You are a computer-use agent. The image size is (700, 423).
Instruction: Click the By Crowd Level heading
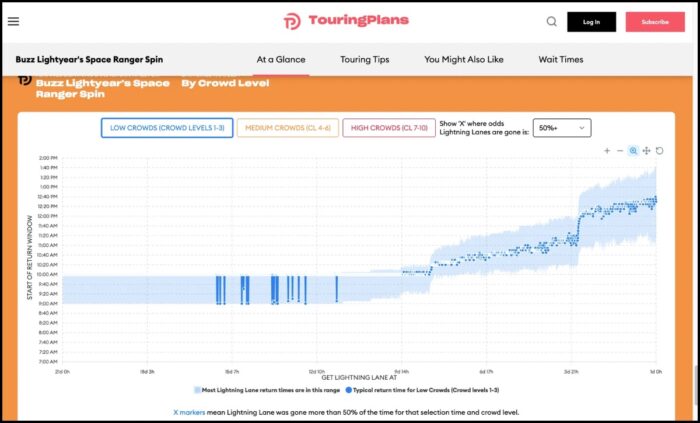click(x=225, y=83)
